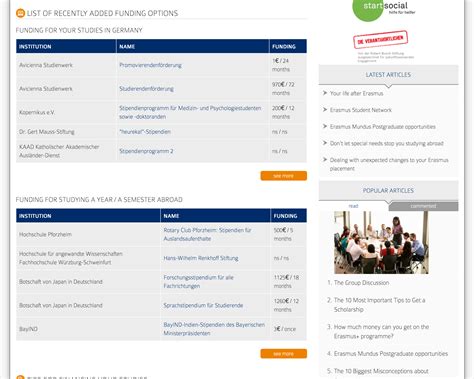Open the Studierendenförderung funding link
The width and height of the screenshot is (474, 379).
point(146,89)
